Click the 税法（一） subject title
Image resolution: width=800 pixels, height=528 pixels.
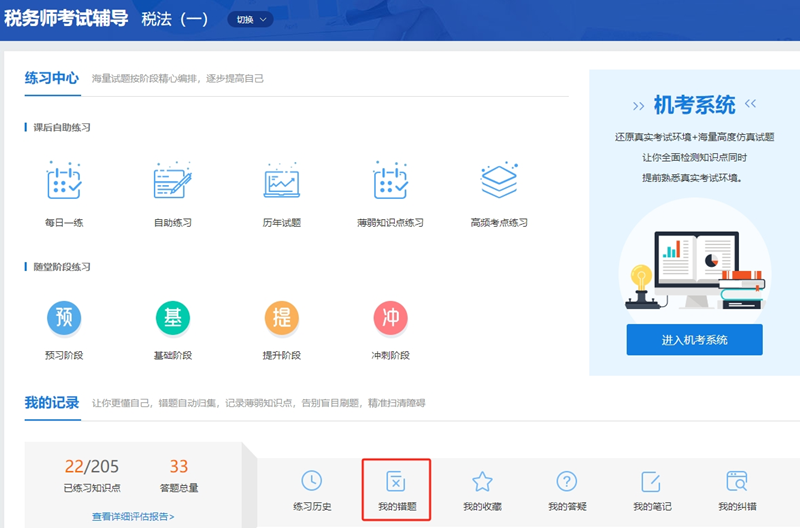pyautogui.click(x=174, y=19)
